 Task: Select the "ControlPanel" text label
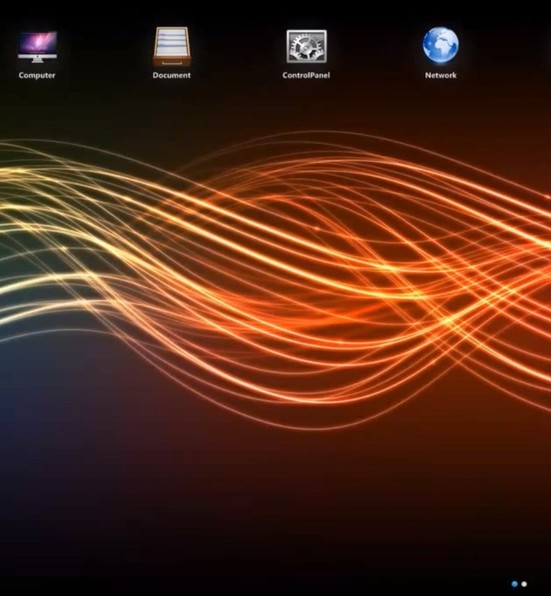click(x=306, y=75)
